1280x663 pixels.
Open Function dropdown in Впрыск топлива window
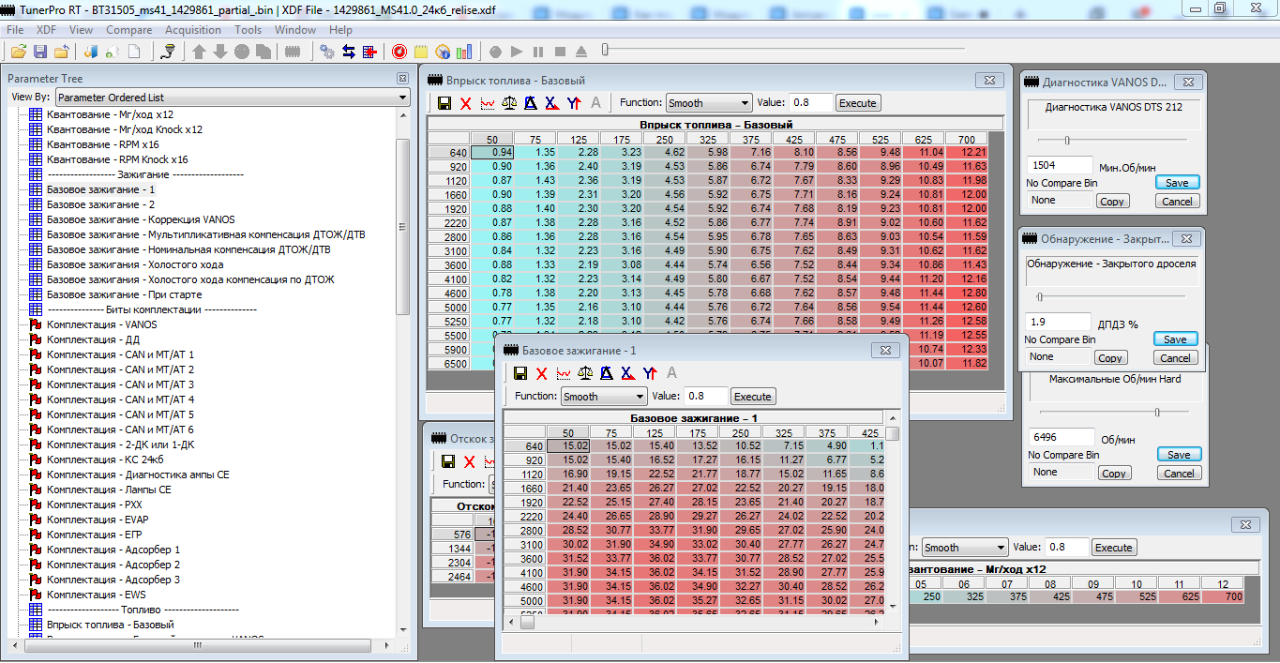(709, 103)
